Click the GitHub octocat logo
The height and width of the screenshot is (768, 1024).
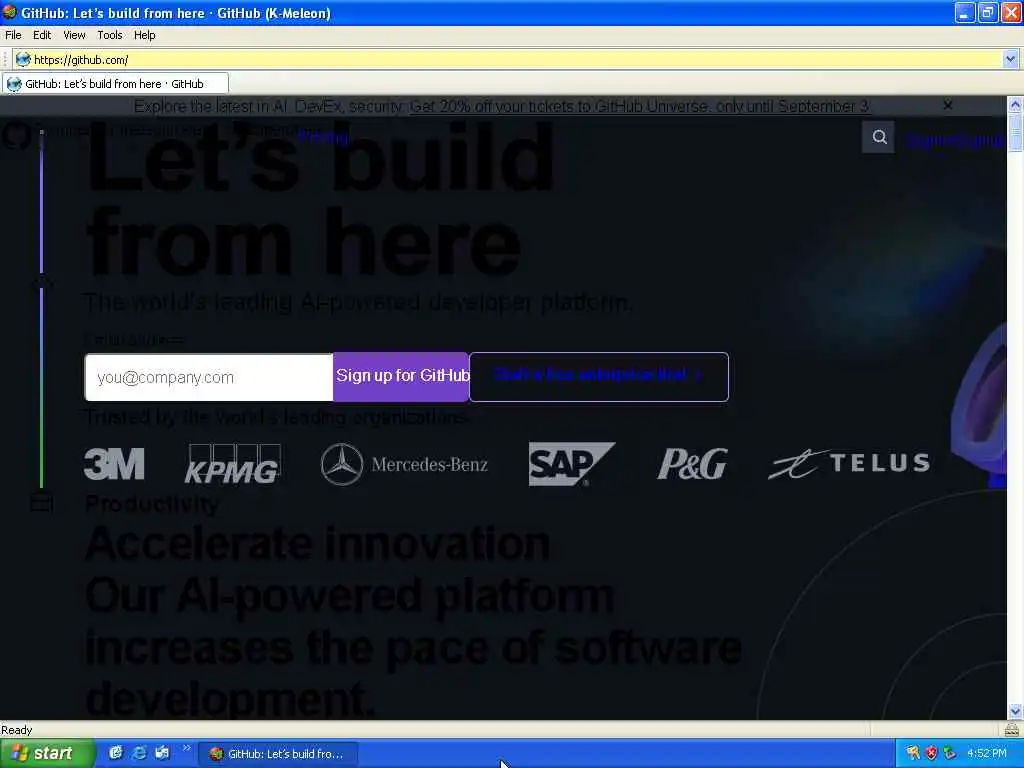16,135
